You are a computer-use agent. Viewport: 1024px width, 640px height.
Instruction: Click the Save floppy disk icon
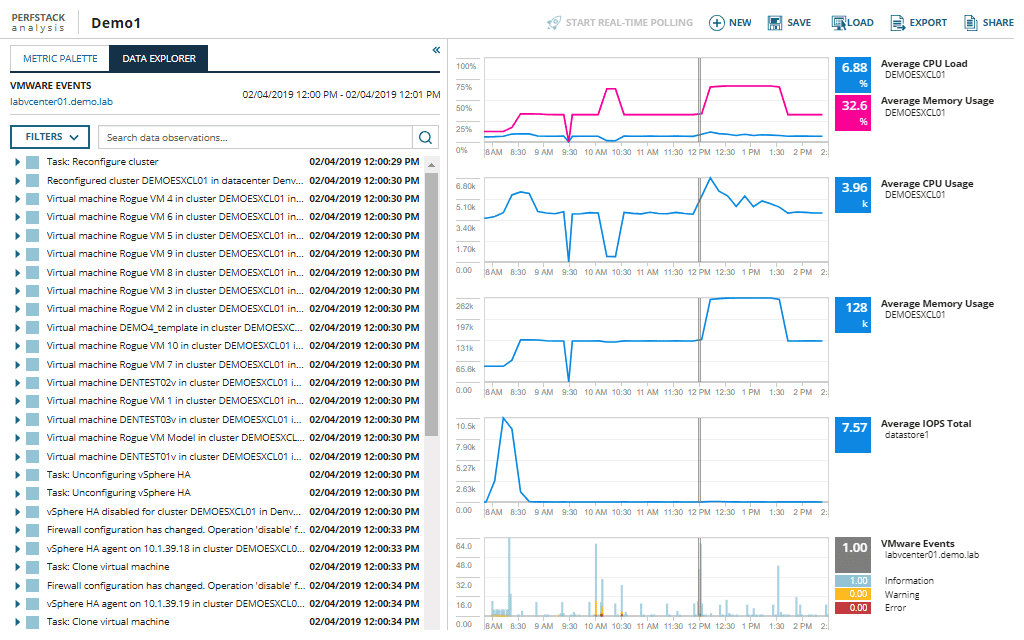[x=774, y=23]
